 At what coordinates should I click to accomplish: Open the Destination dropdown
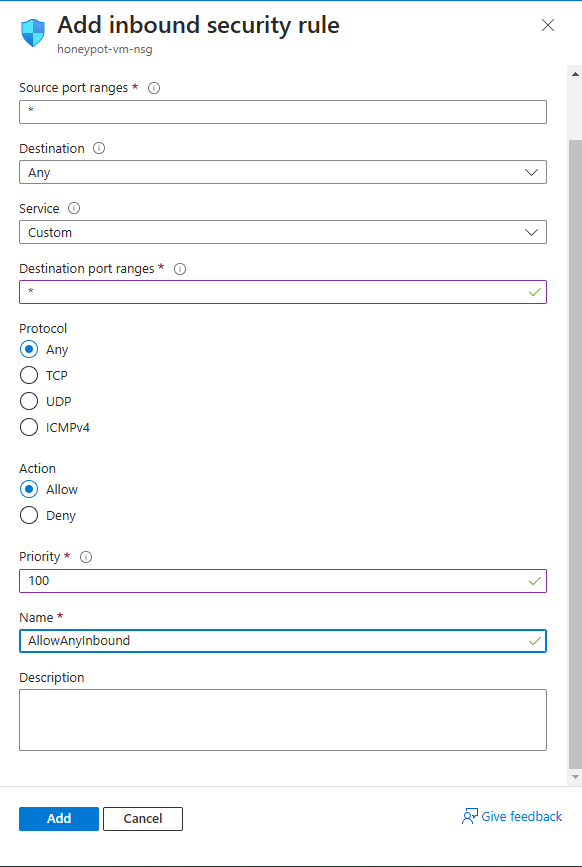coord(283,172)
